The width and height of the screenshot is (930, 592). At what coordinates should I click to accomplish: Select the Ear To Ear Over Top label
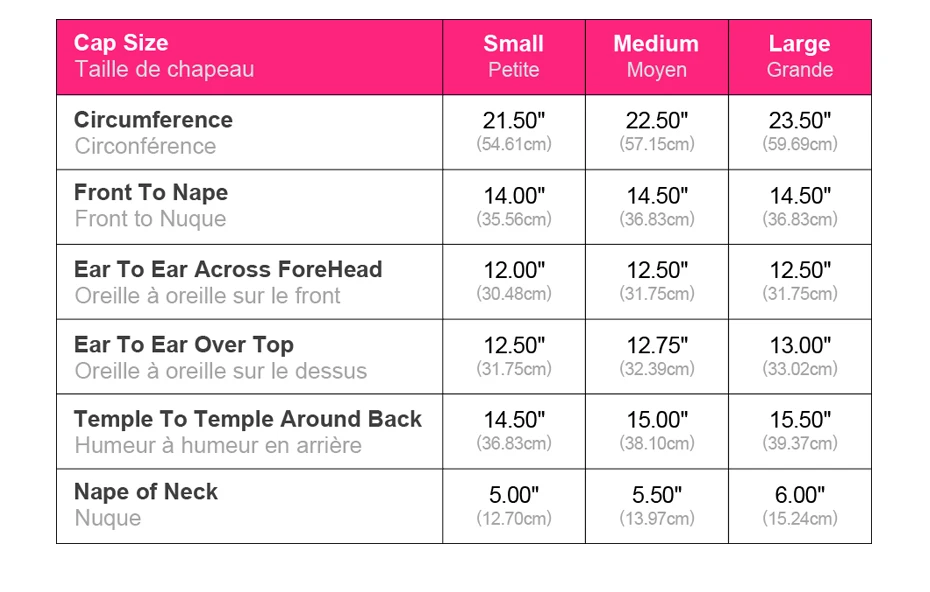point(184,345)
